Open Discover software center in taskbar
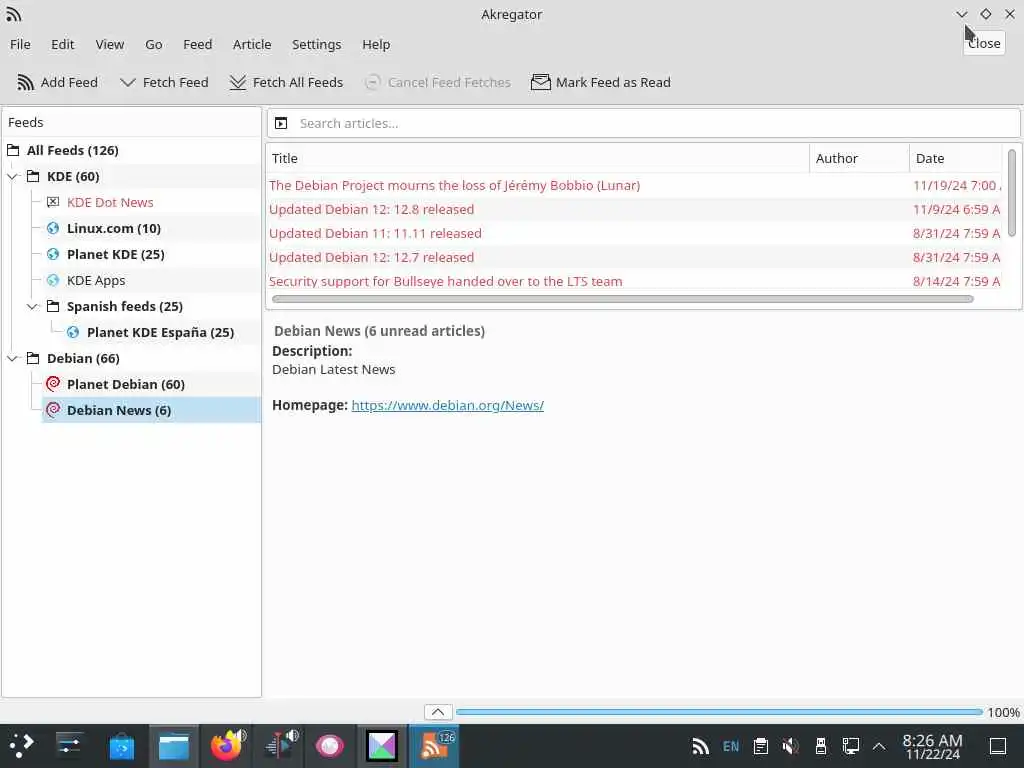The height and width of the screenshot is (768, 1024). [x=121, y=746]
